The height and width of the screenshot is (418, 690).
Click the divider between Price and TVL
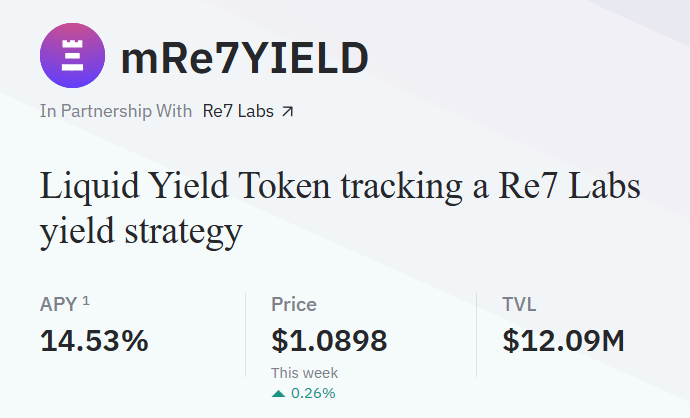pyautogui.click(x=477, y=335)
